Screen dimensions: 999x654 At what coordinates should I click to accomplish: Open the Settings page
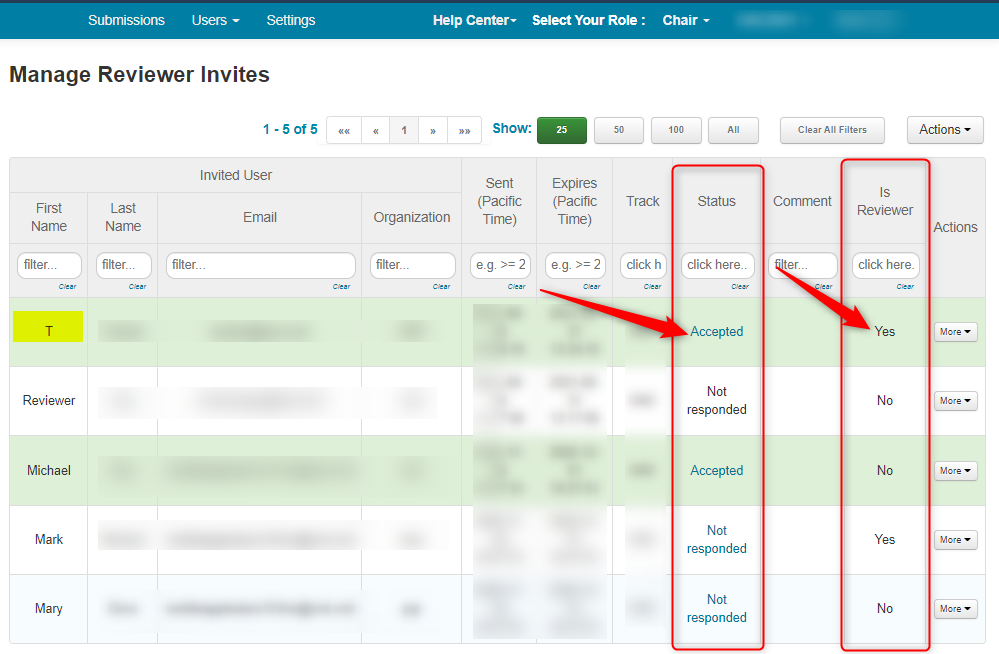pyautogui.click(x=291, y=20)
